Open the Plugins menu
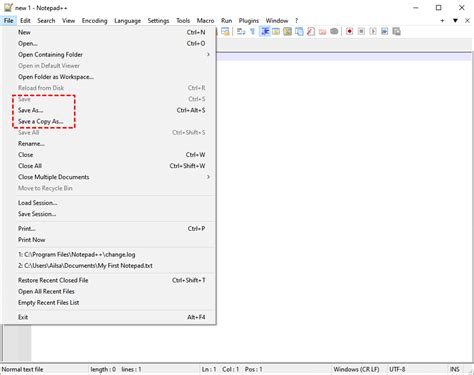 249,21
